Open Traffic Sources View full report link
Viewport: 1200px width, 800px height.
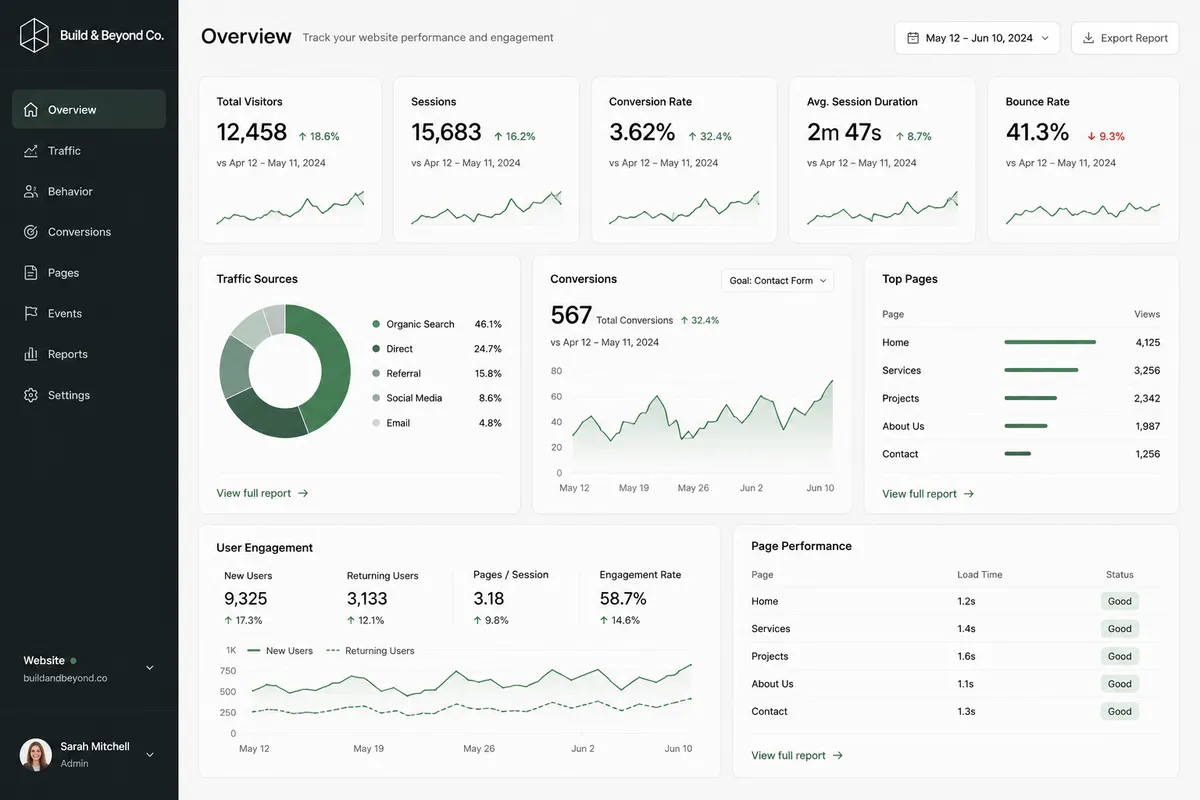[262, 493]
